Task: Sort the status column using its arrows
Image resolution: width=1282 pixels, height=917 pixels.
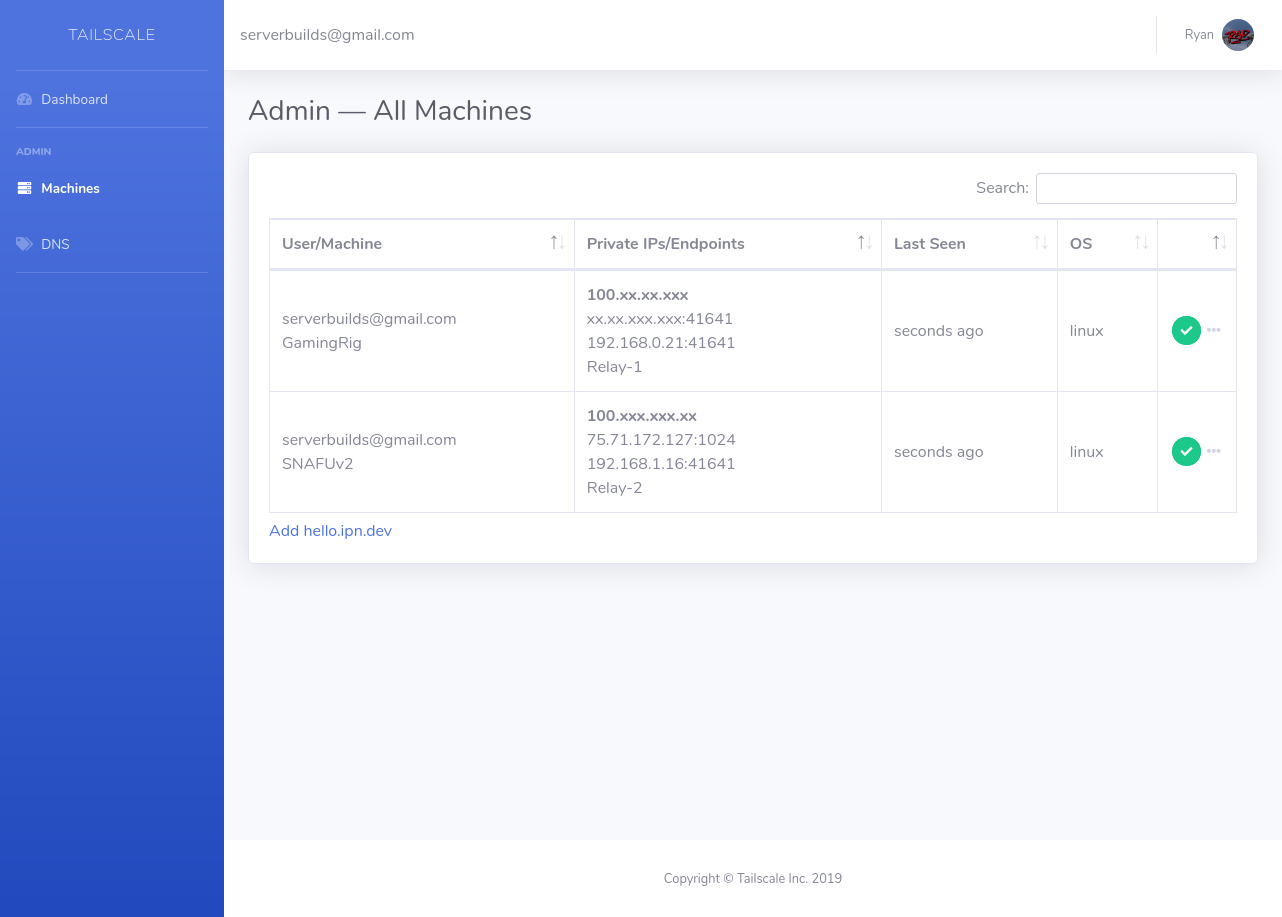Action: 1219,243
